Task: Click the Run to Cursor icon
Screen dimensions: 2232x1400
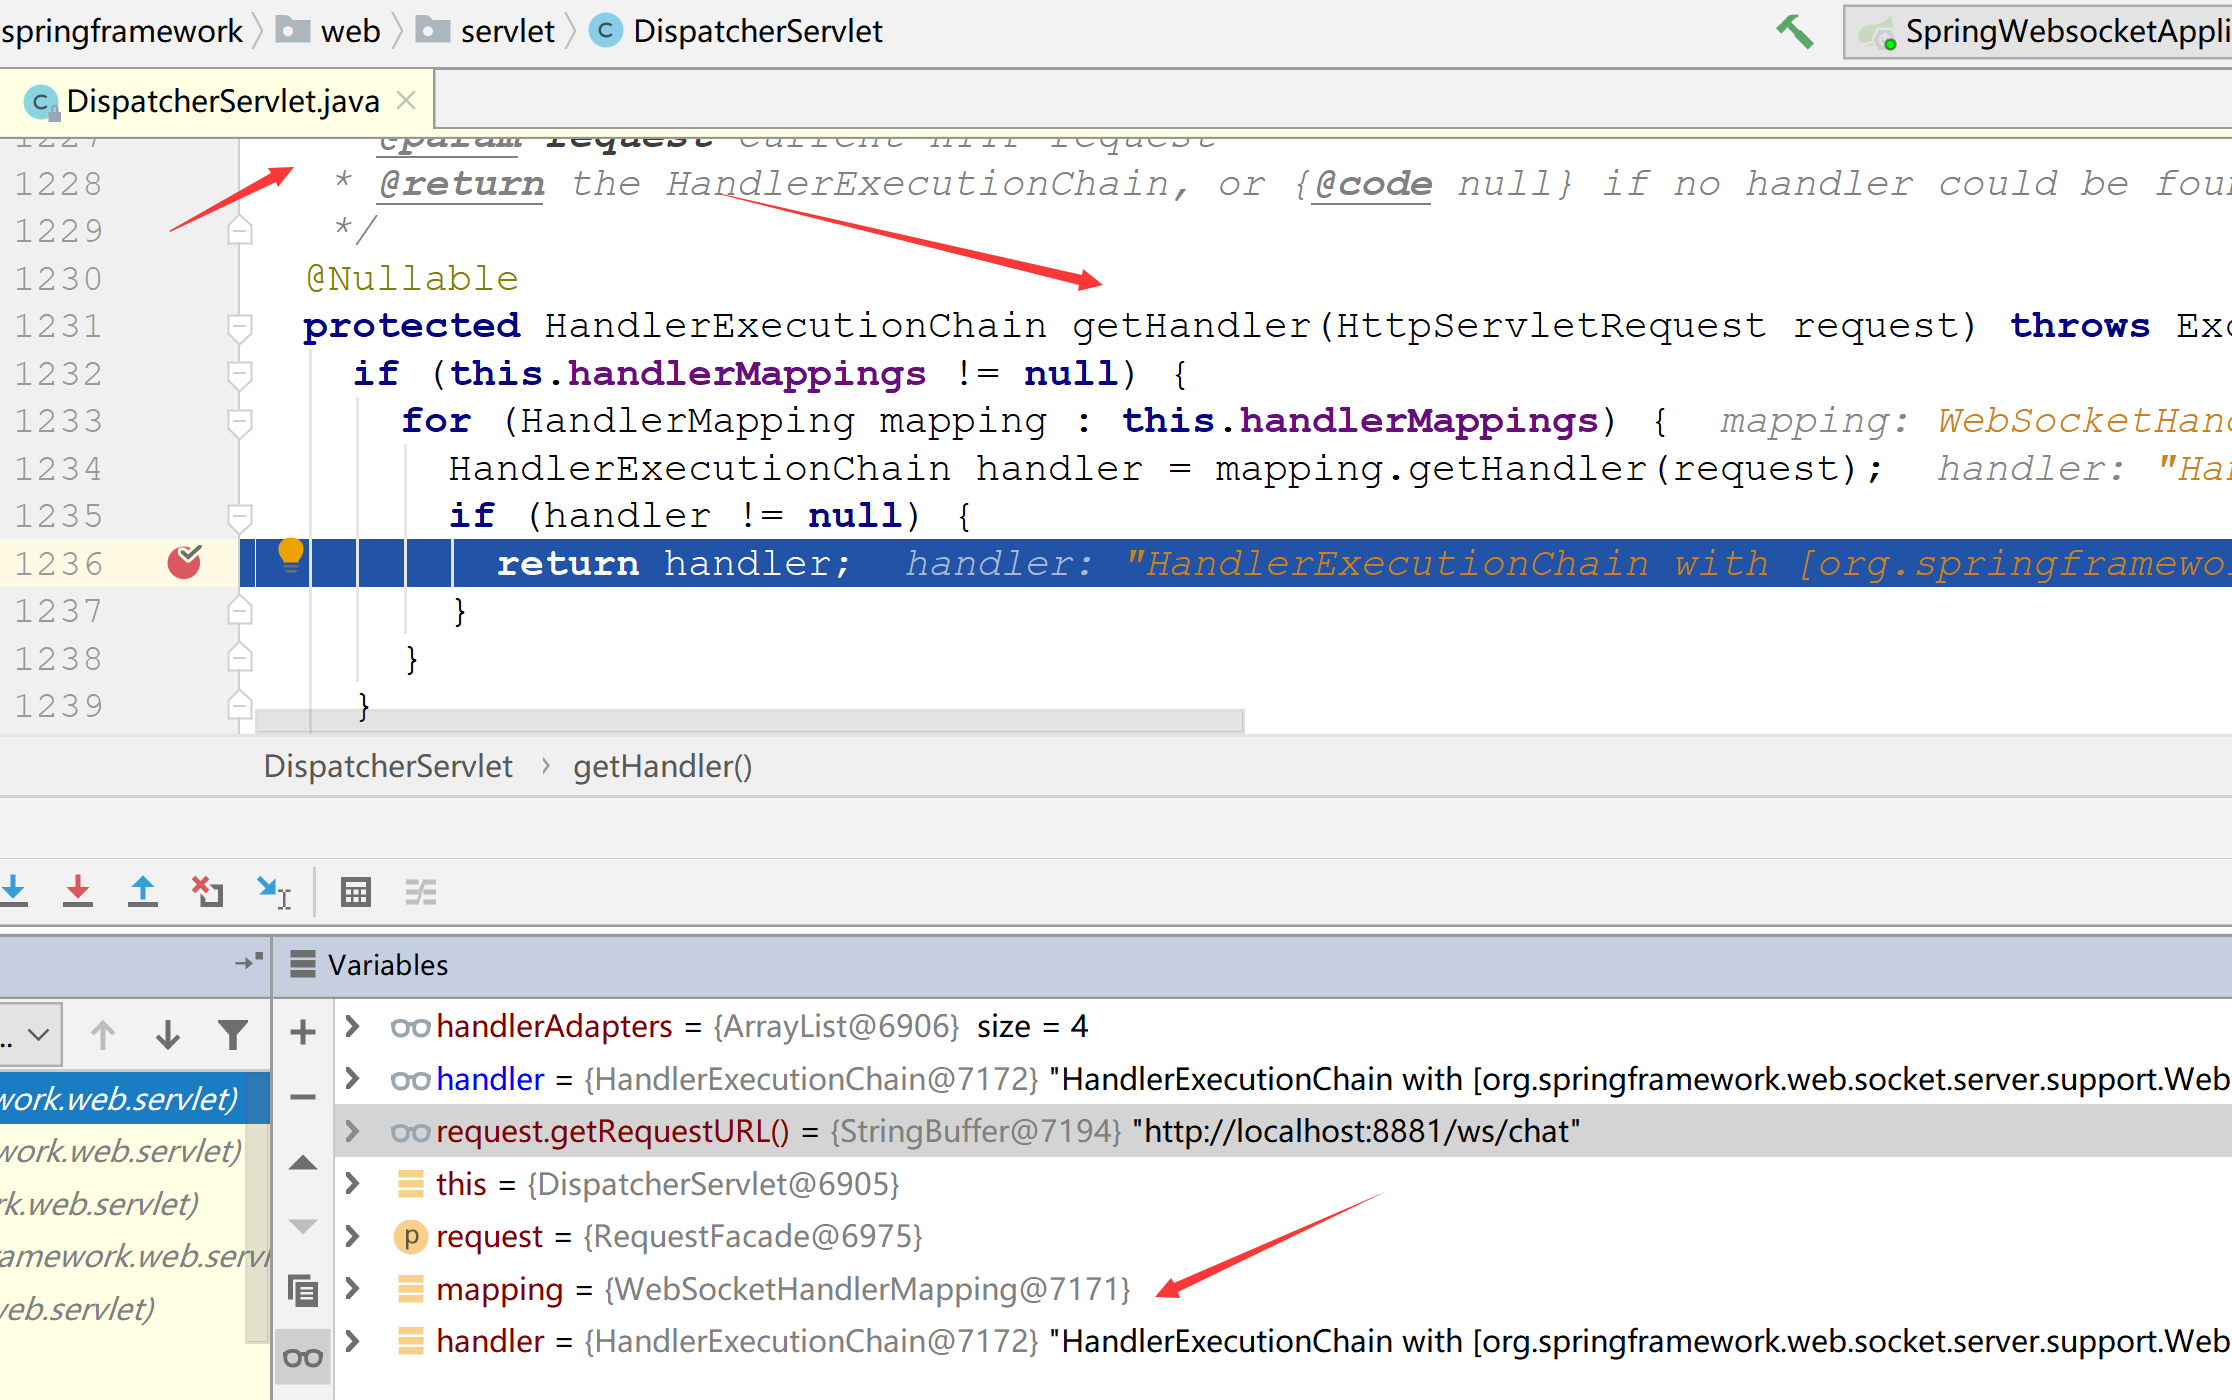Action: (272, 890)
